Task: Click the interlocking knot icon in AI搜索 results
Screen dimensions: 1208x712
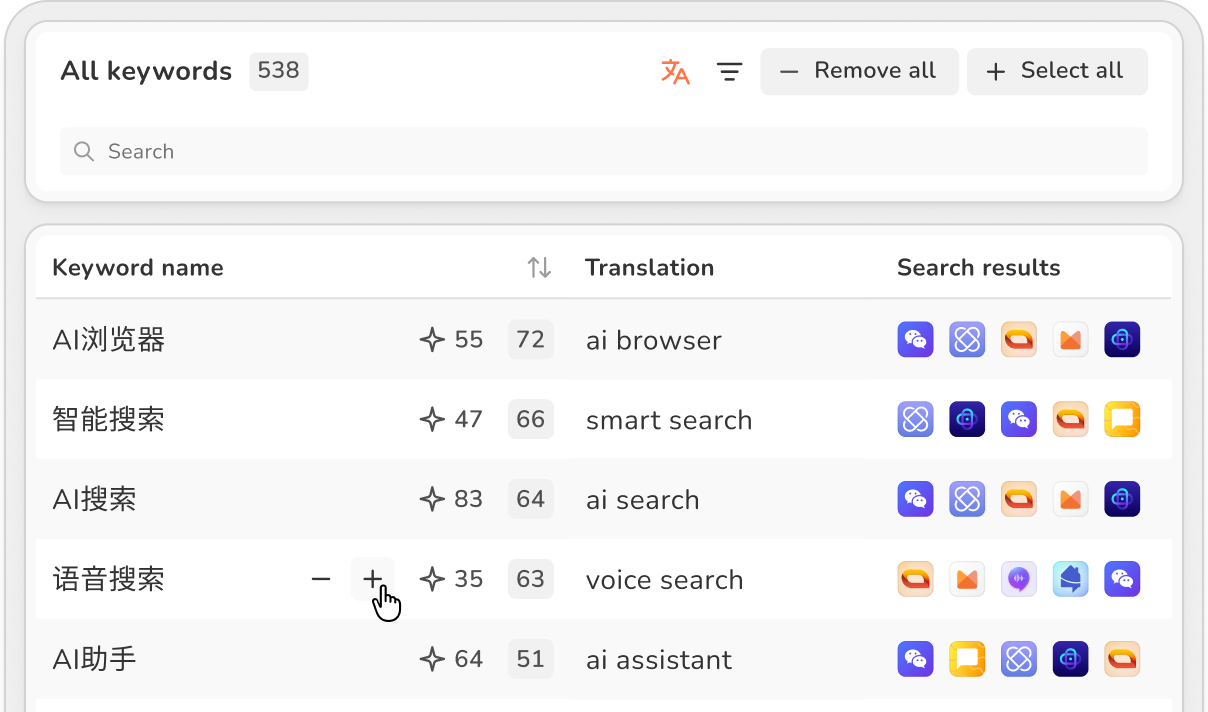Action: (967, 499)
